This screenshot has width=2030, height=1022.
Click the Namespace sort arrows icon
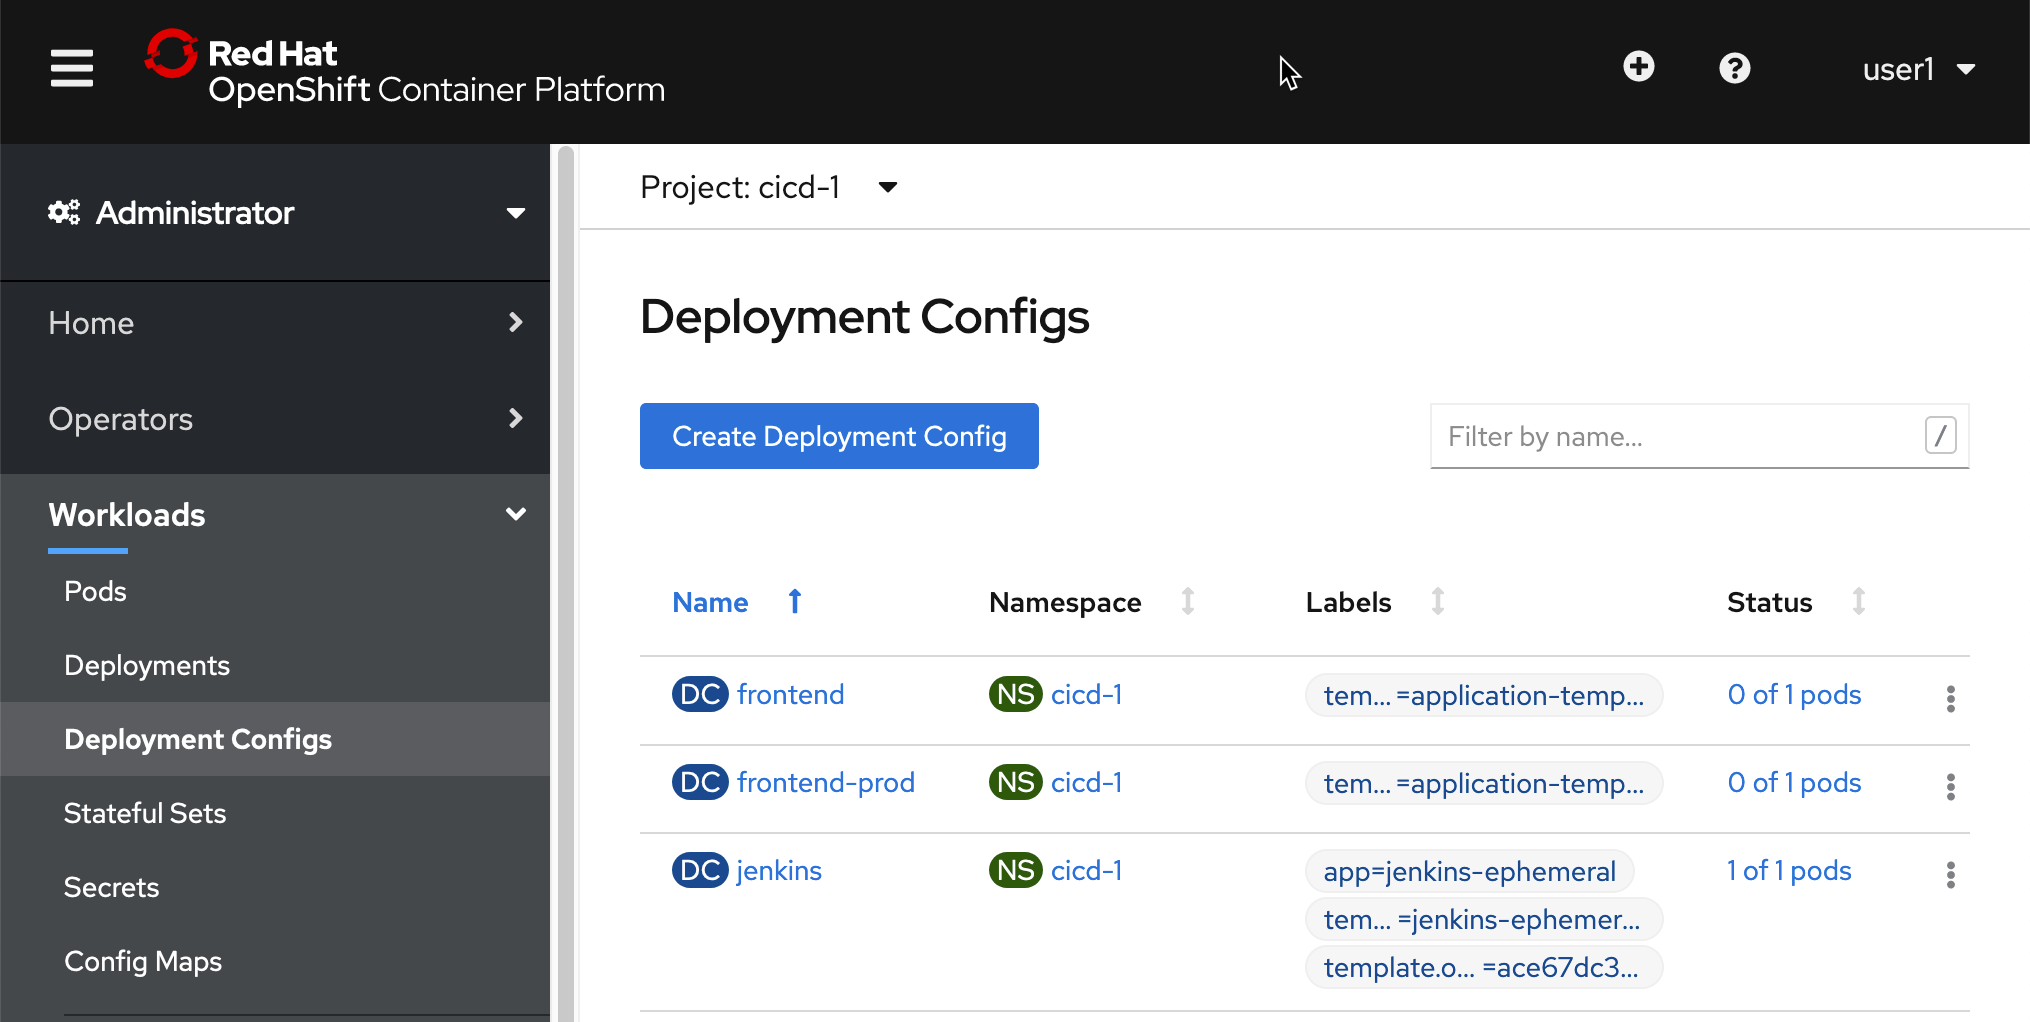click(1188, 601)
